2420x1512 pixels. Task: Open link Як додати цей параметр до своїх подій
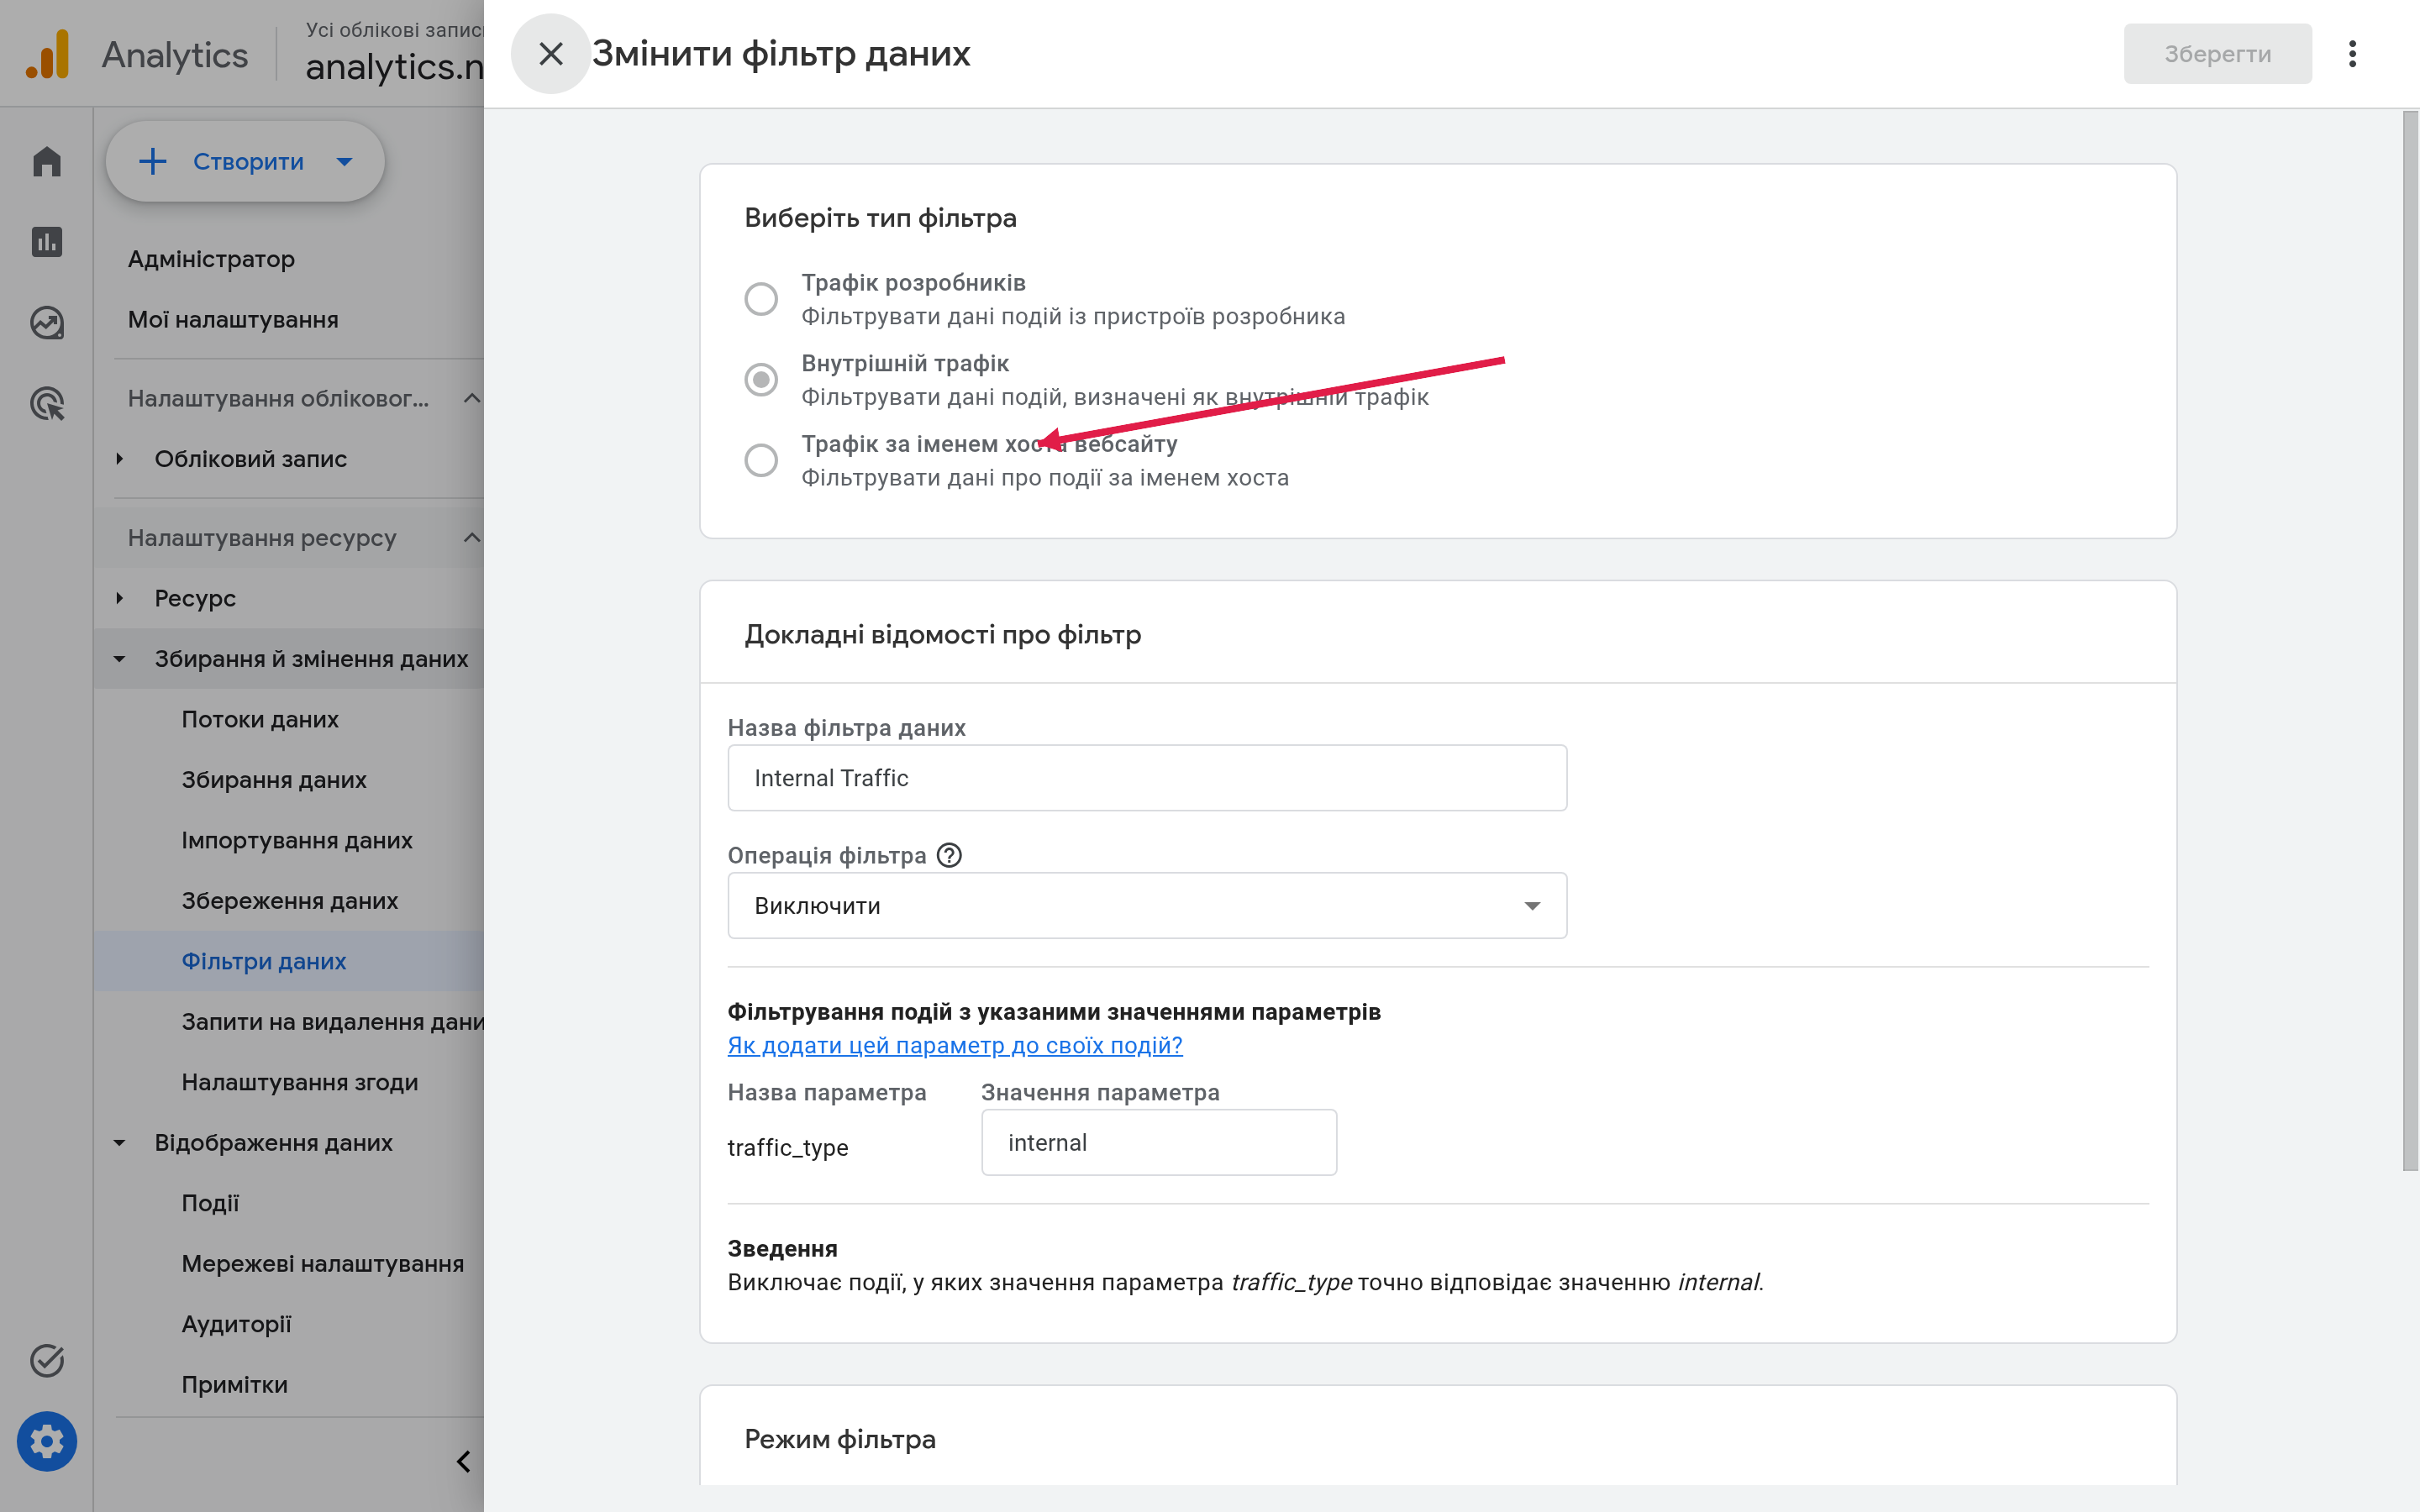point(954,1045)
